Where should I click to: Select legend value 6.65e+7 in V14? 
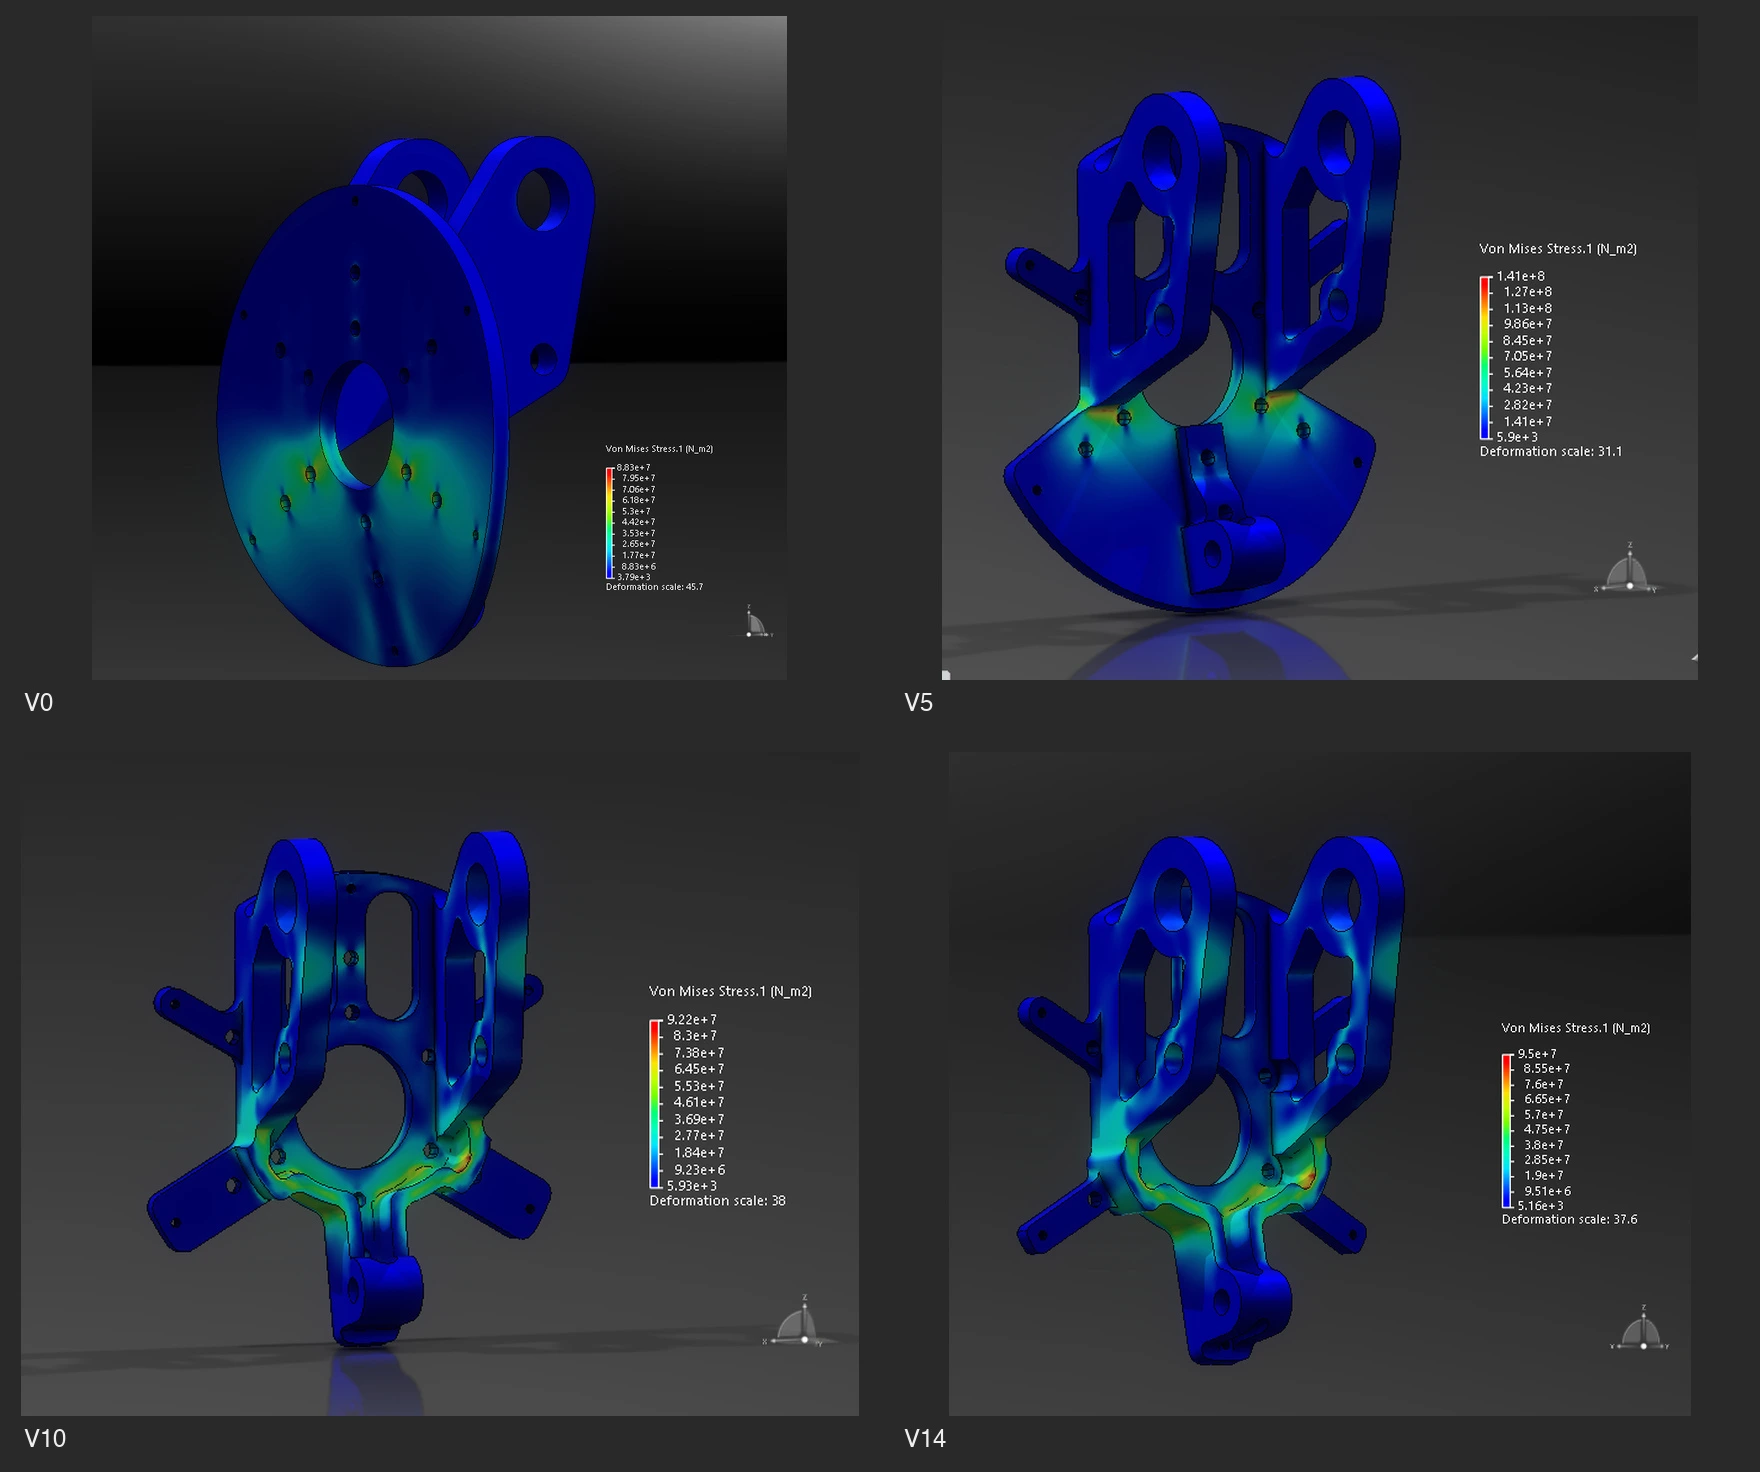[x=1547, y=1100]
